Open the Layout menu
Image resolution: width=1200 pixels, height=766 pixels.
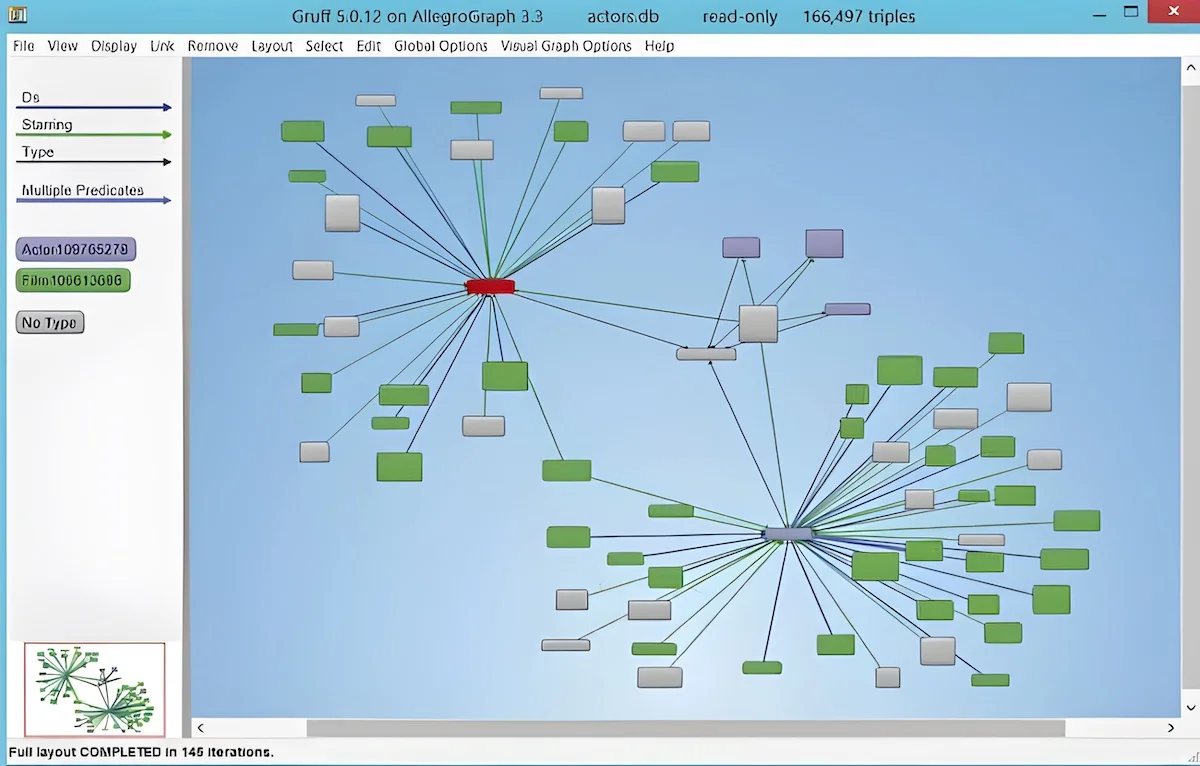click(272, 46)
